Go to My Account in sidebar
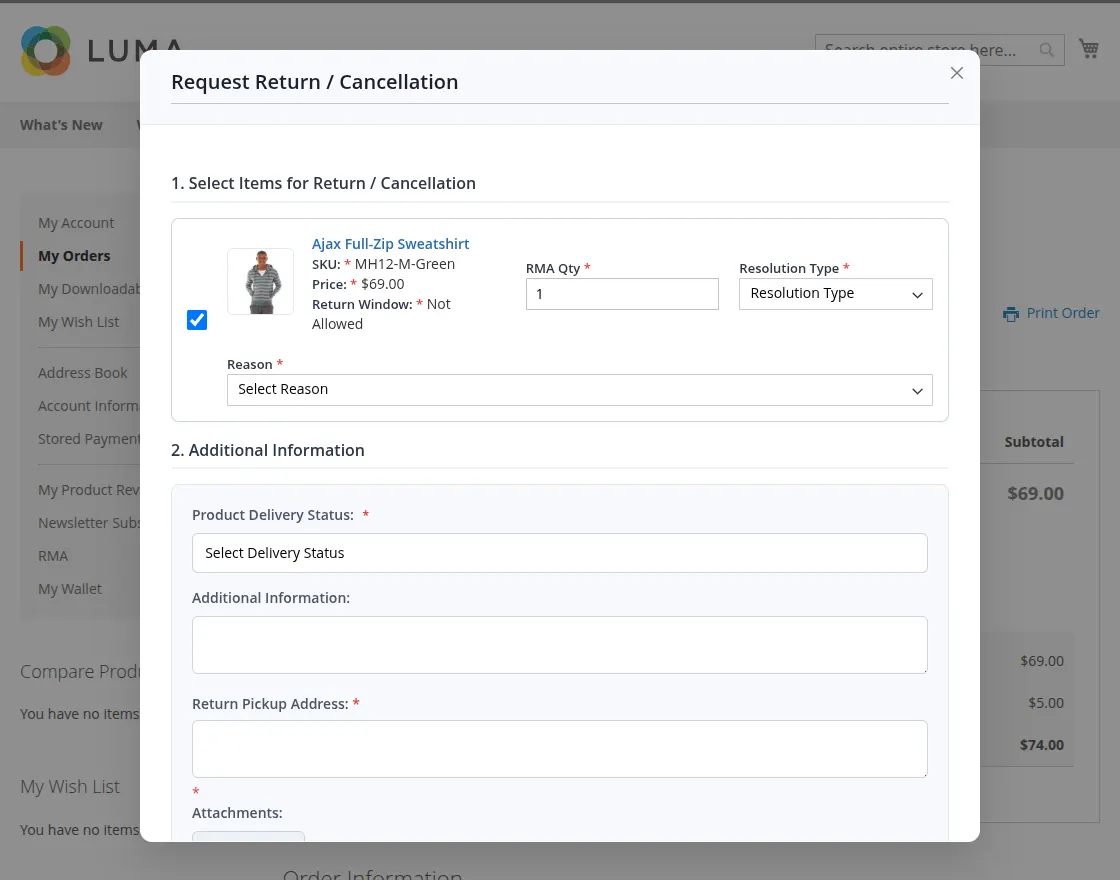The image size is (1120, 880). (76, 223)
